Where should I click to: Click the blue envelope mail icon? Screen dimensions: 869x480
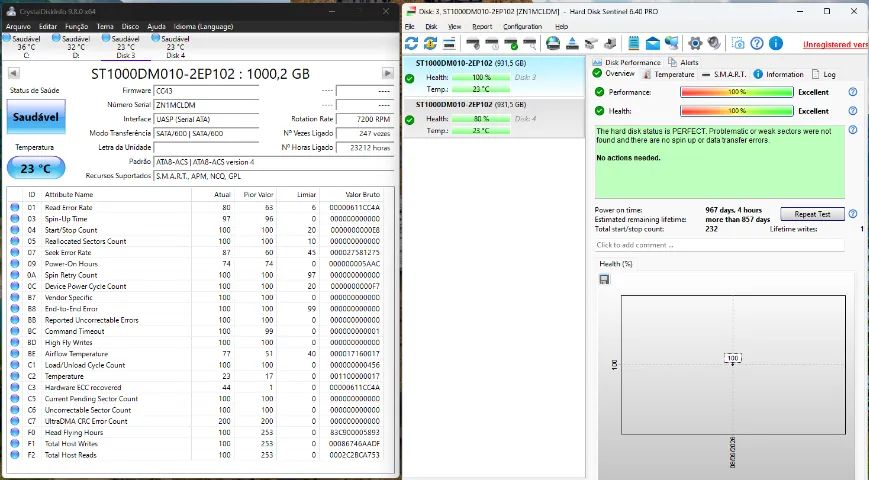pos(653,43)
